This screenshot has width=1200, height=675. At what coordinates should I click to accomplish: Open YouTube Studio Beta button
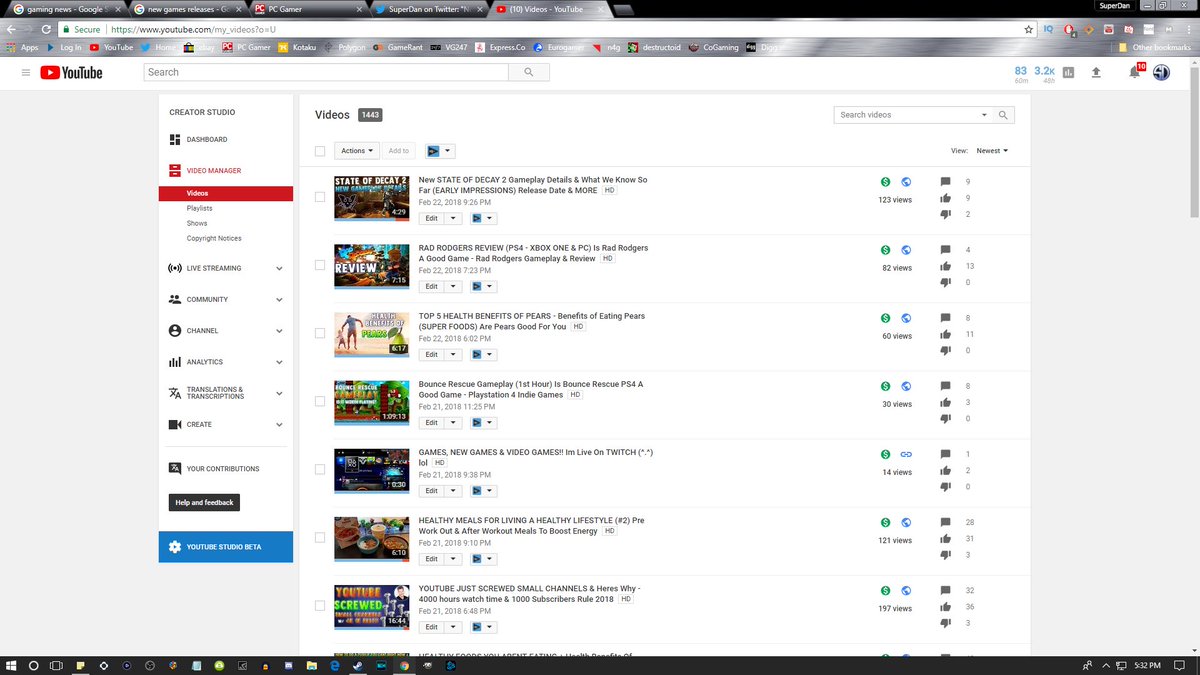[226, 547]
